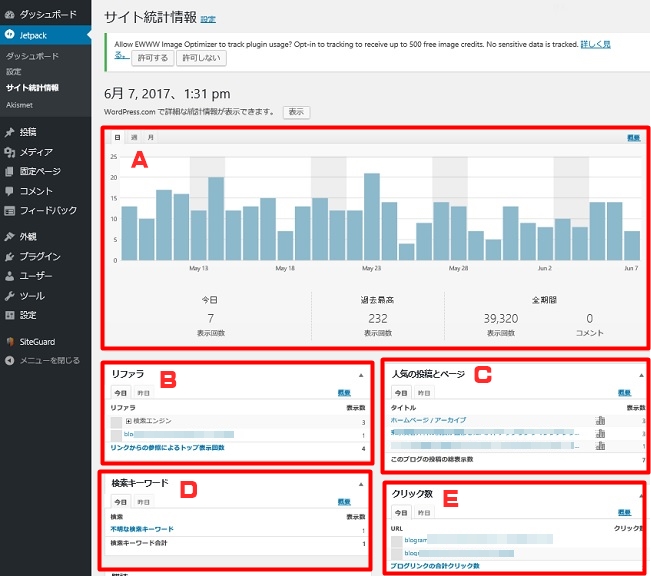This screenshot has width=651, height=576.
Task: Select 今日 tab in 検索キーワード panel
Action: 120,502
